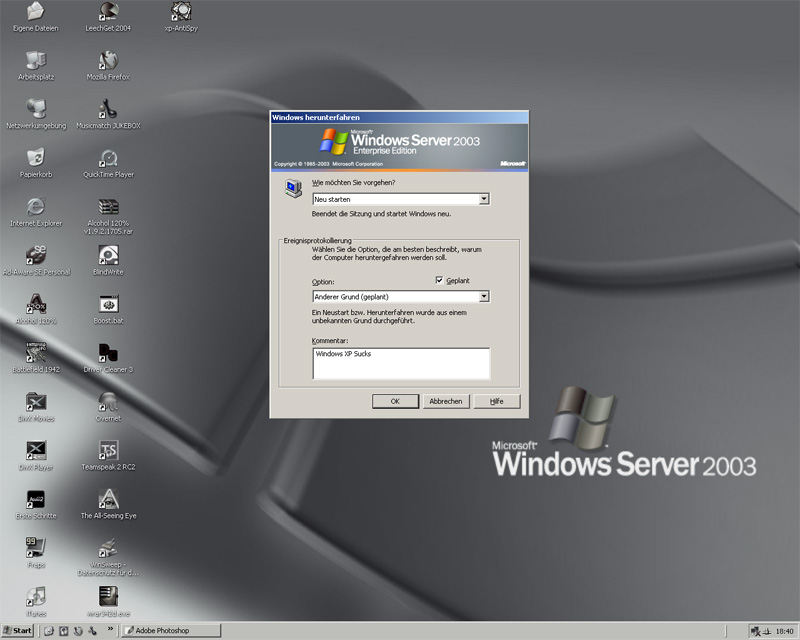Screen dimensions: 800x640
Task: Click the Internet Explorer desktop icon
Action: click(x=36, y=212)
